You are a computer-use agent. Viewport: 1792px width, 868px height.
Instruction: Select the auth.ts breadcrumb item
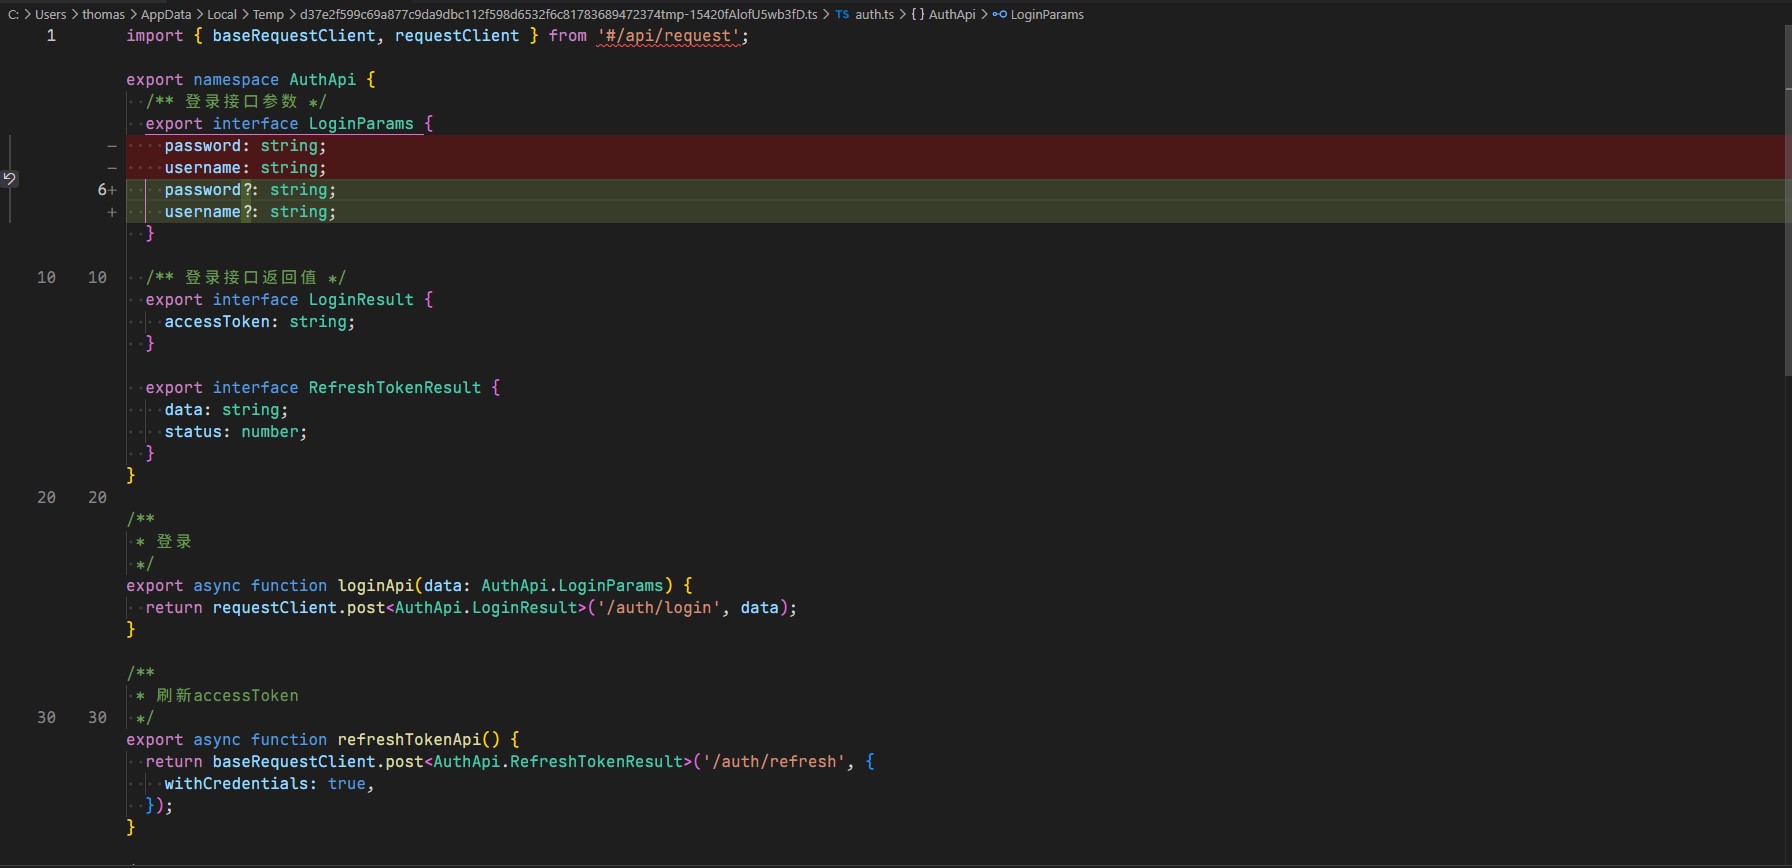[874, 15]
